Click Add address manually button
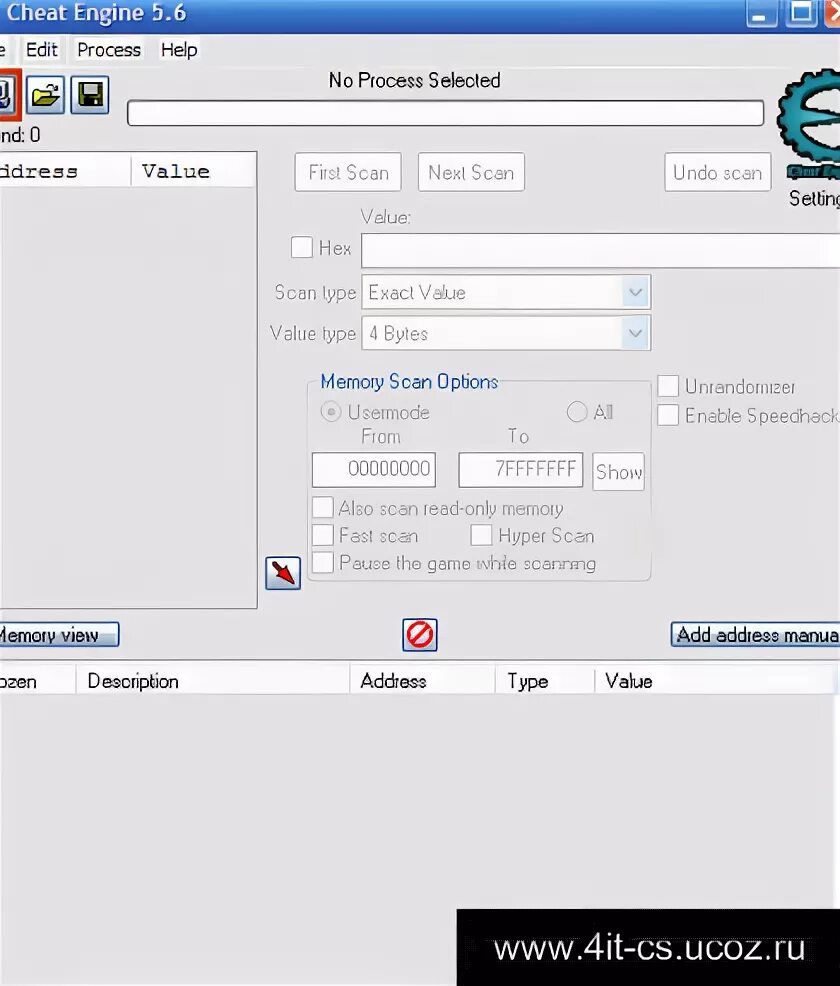The height and width of the screenshot is (986, 840). point(756,634)
